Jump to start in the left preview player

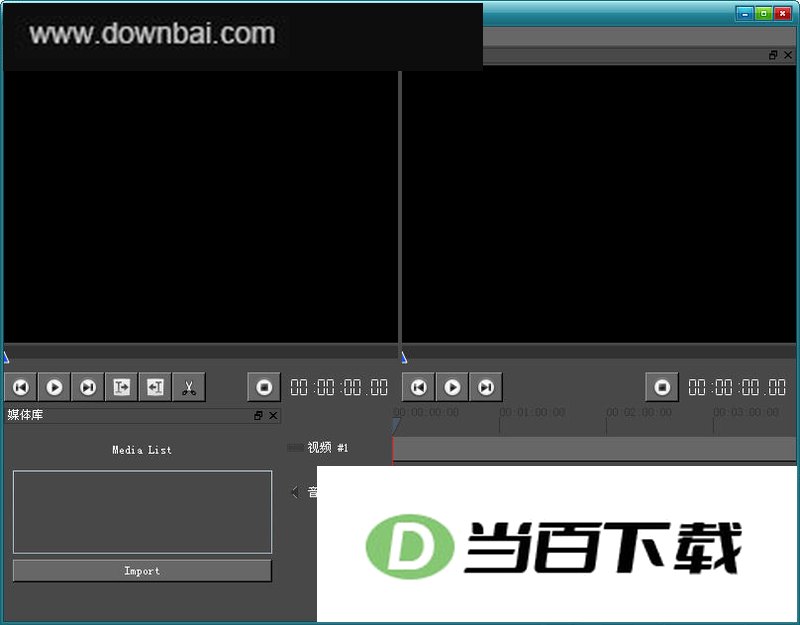point(21,387)
